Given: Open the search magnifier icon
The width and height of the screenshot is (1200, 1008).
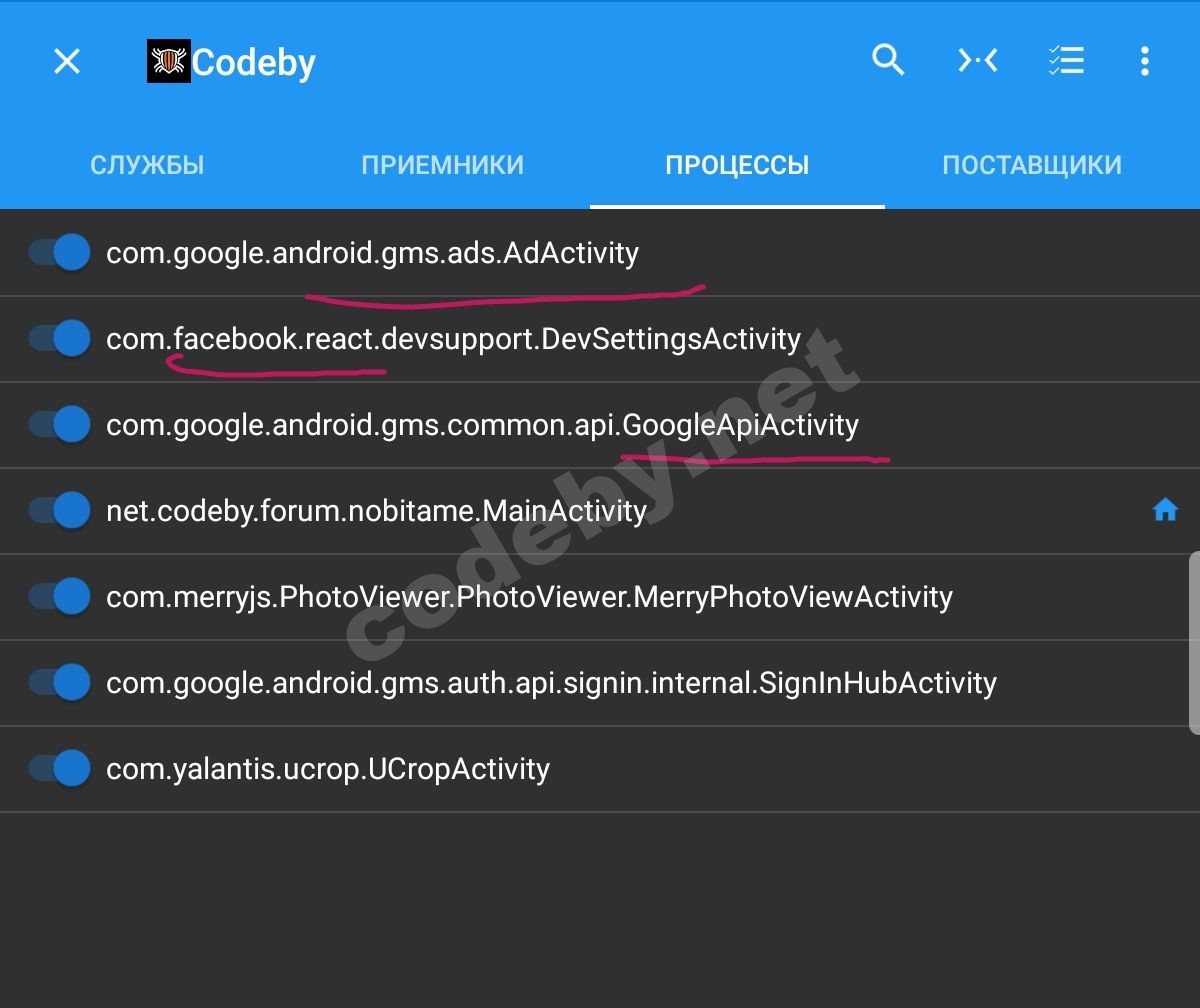Looking at the screenshot, I should point(888,61).
